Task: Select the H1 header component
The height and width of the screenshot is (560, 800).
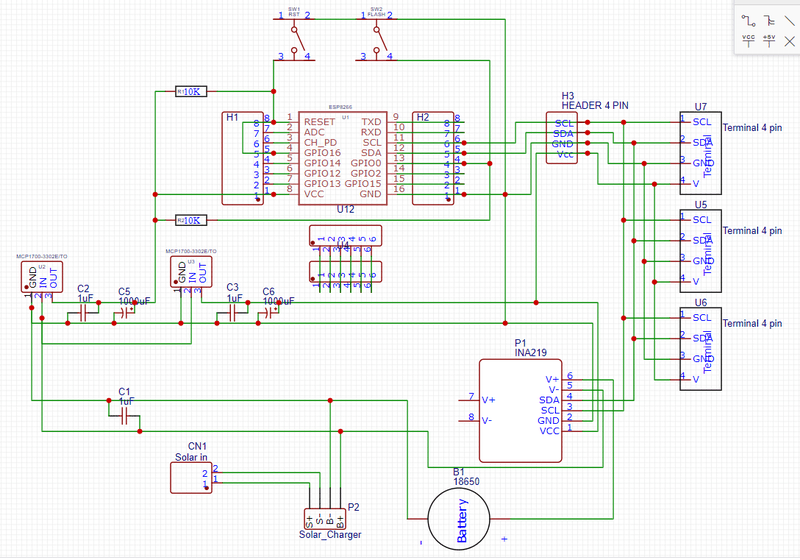Action: (242, 158)
